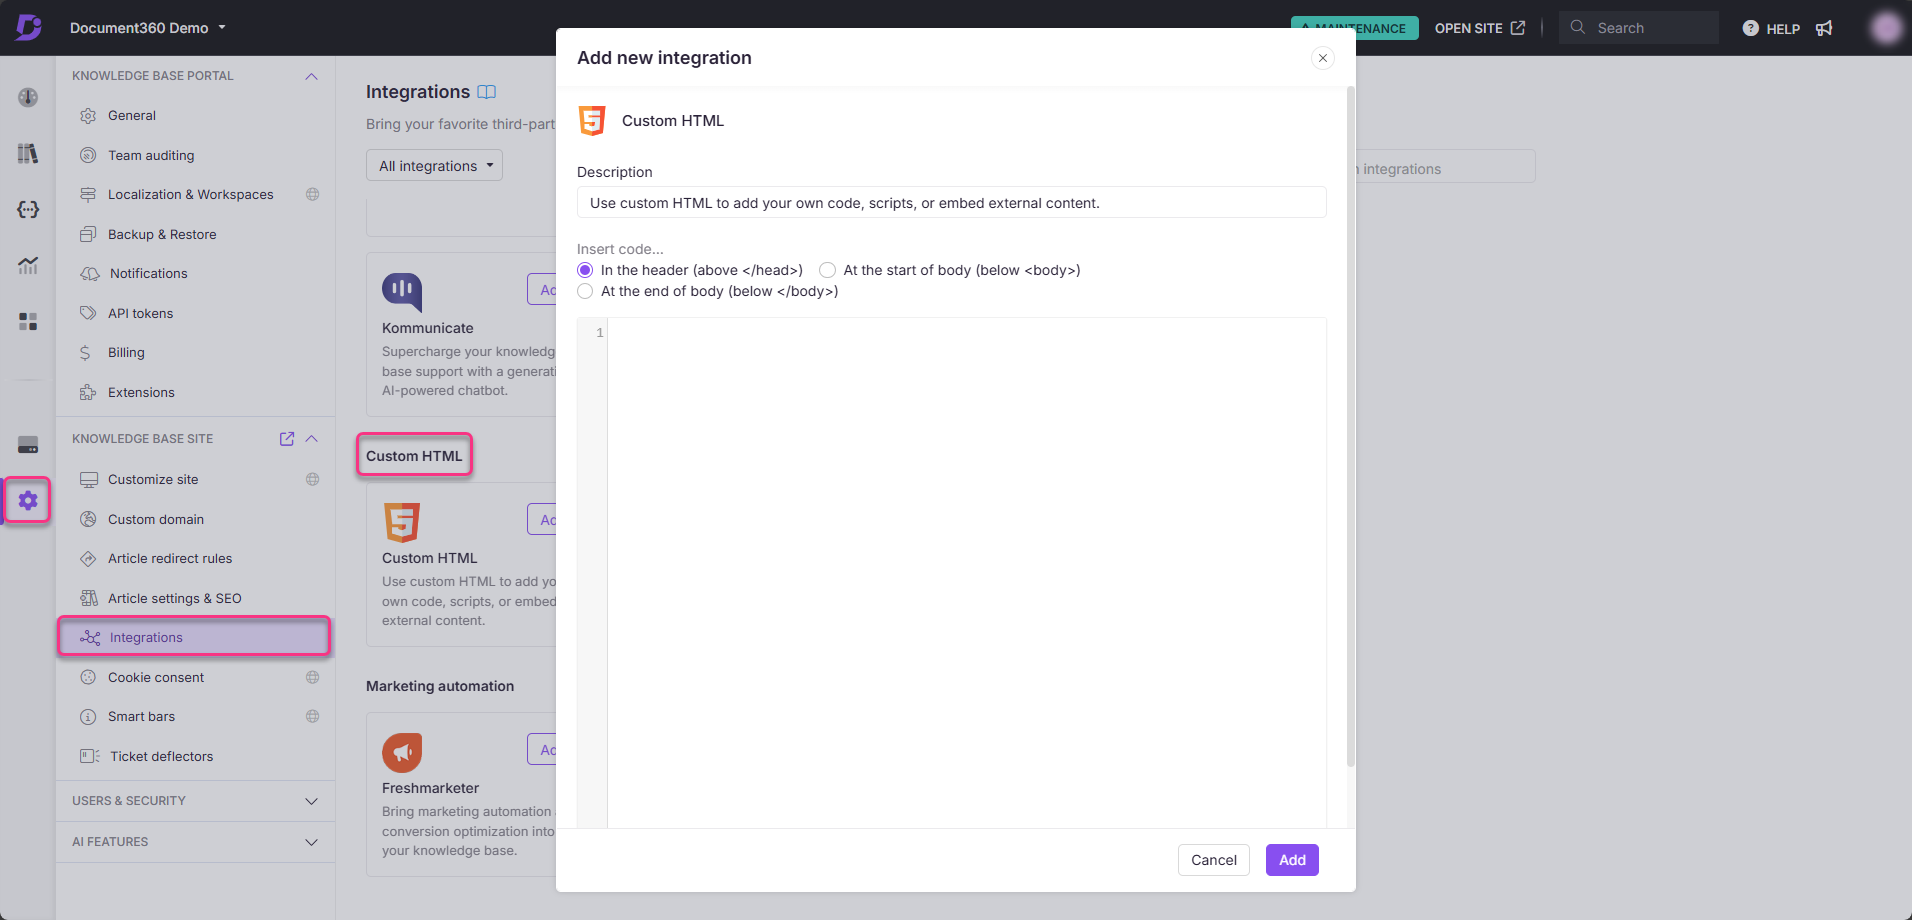Open the All integrations dropdown
The image size is (1912, 920).
[x=433, y=165]
